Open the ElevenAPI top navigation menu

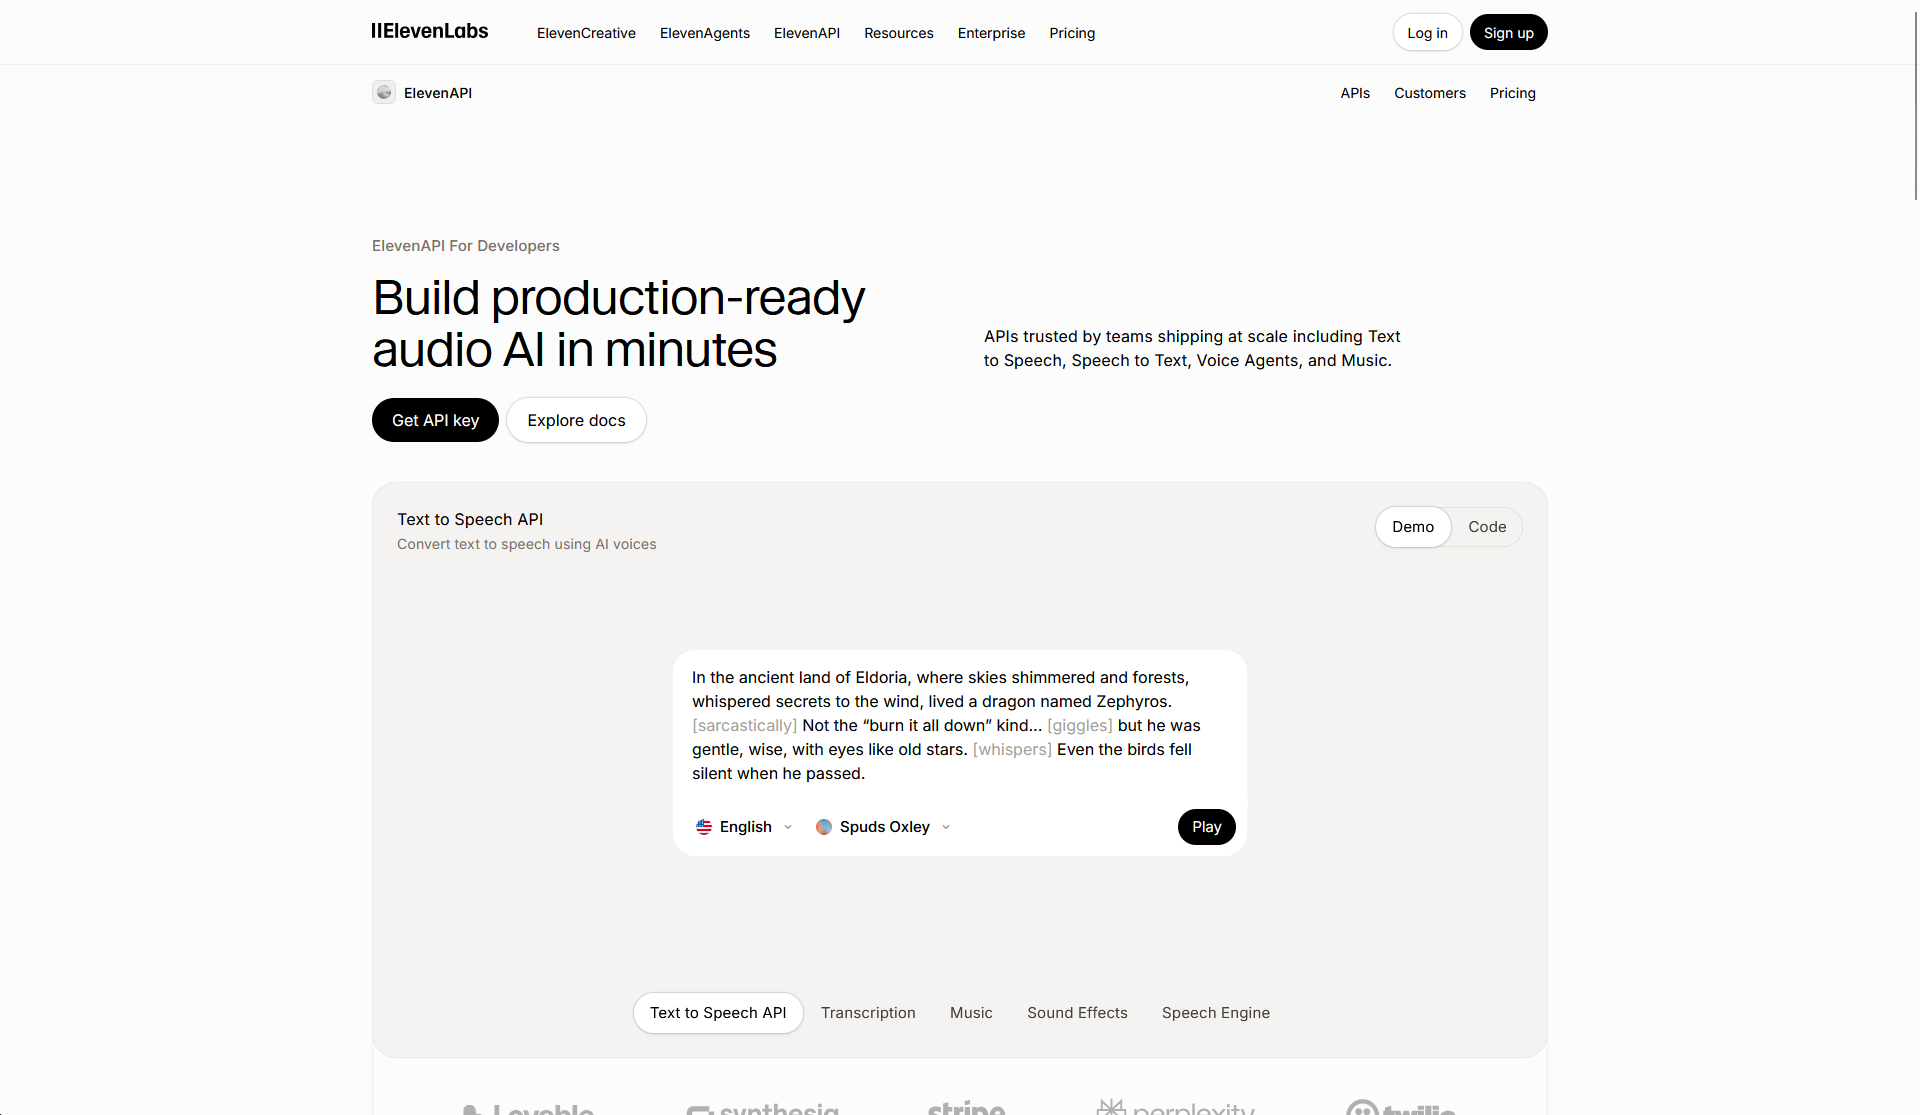point(807,33)
